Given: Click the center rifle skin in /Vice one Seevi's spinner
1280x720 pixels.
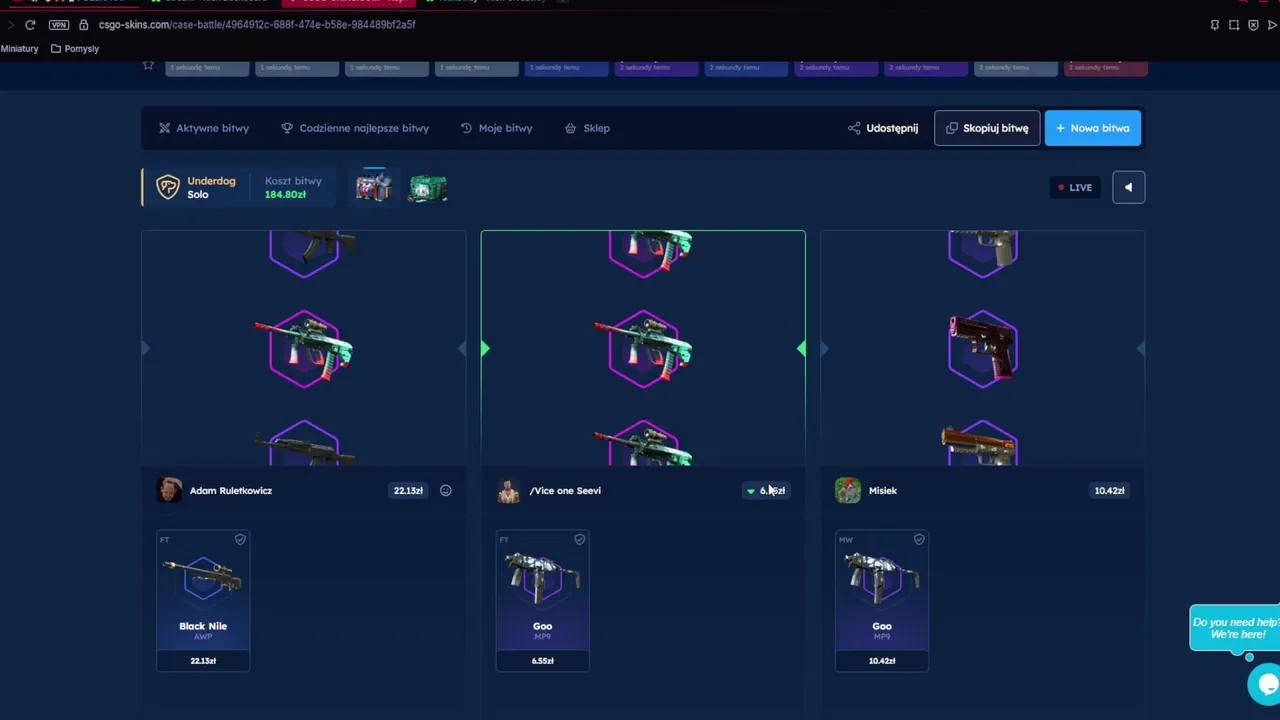Looking at the screenshot, I should coord(643,348).
